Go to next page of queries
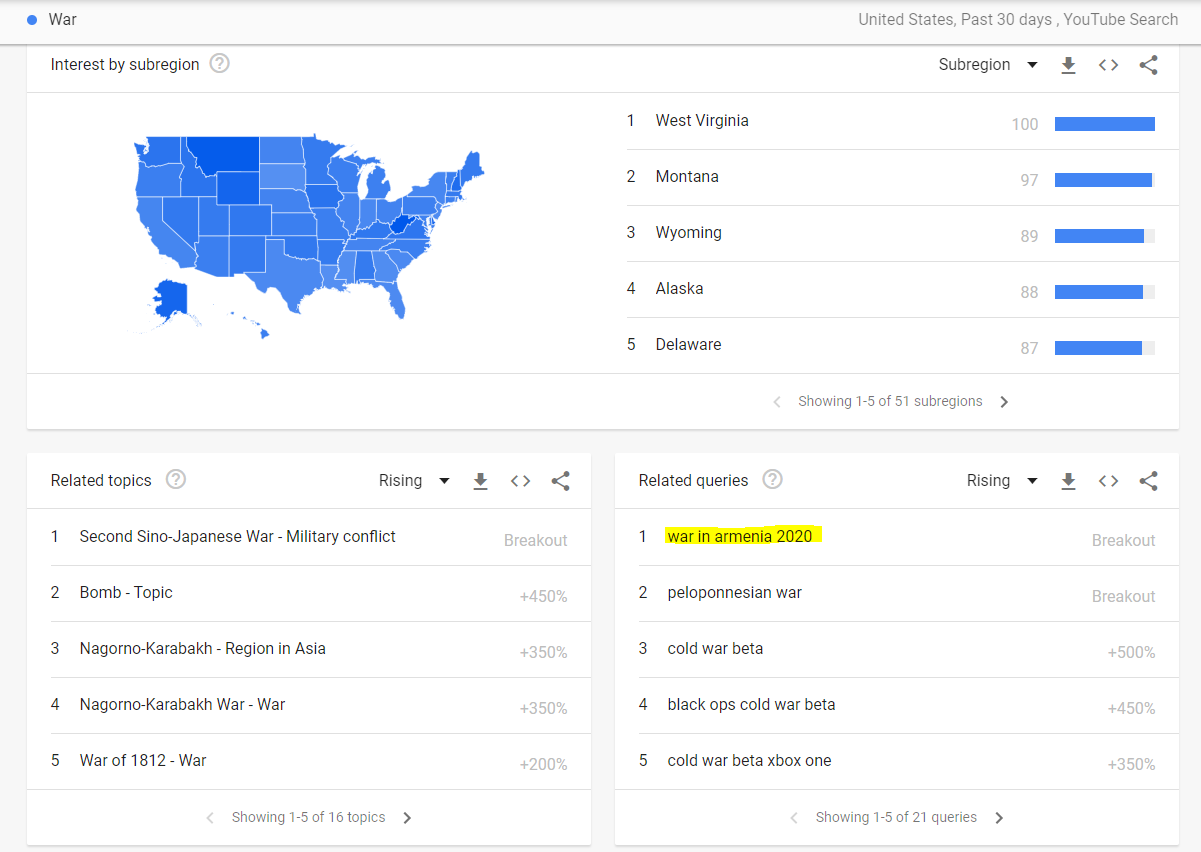This screenshot has height=852, width=1201. click(x=999, y=818)
